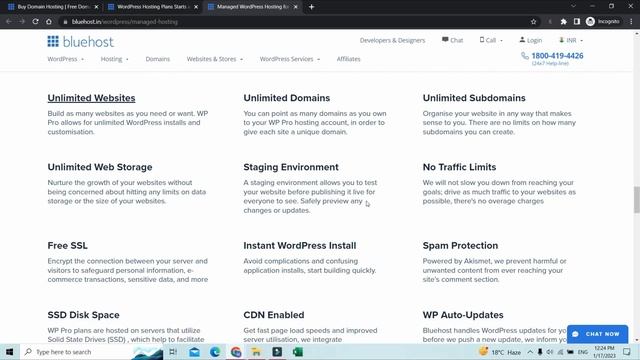The width and height of the screenshot is (640, 360).
Task: Close the Buy Domain Hosting tab
Action: tap(96, 7)
